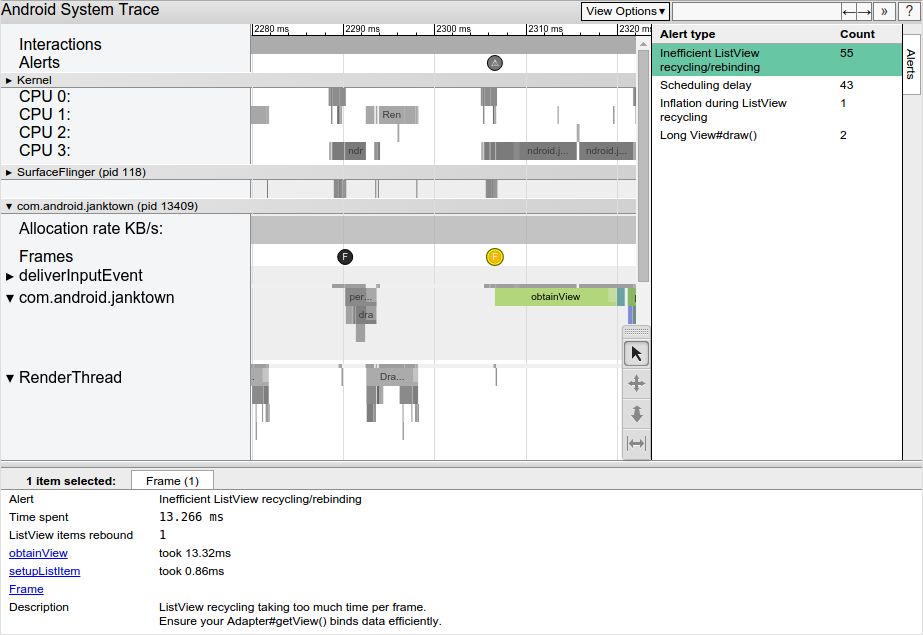
Task: Click inside the search input field
Action: tap(757, 11)
